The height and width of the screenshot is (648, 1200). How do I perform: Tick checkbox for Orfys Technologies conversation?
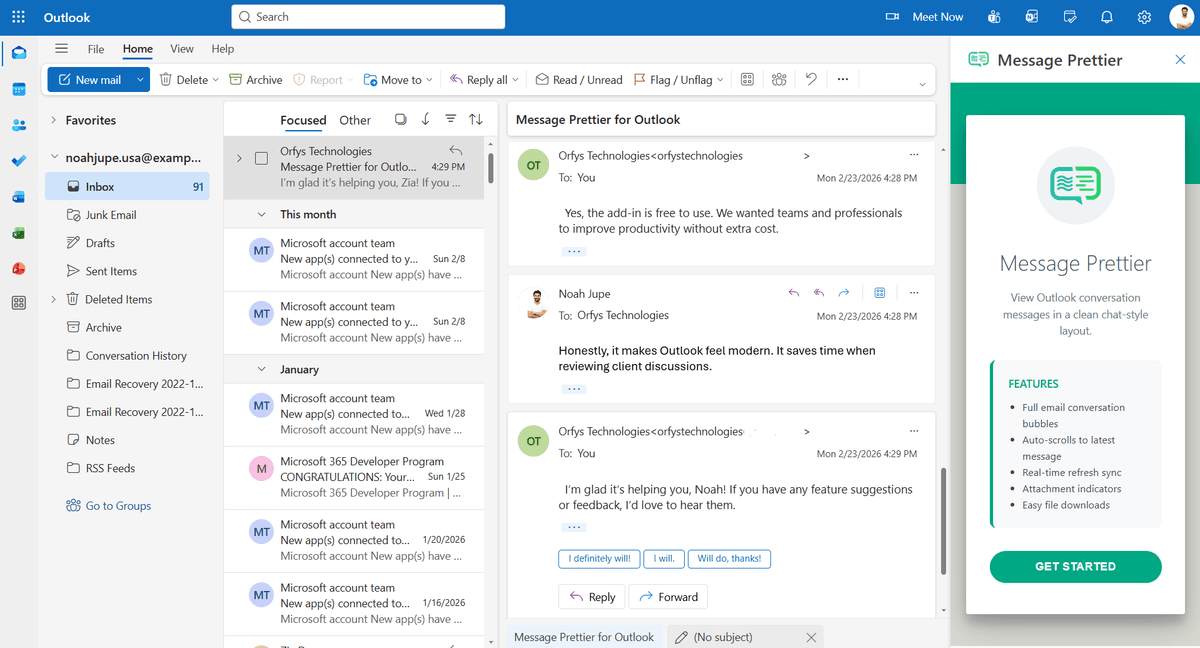(x=261, y=158)
